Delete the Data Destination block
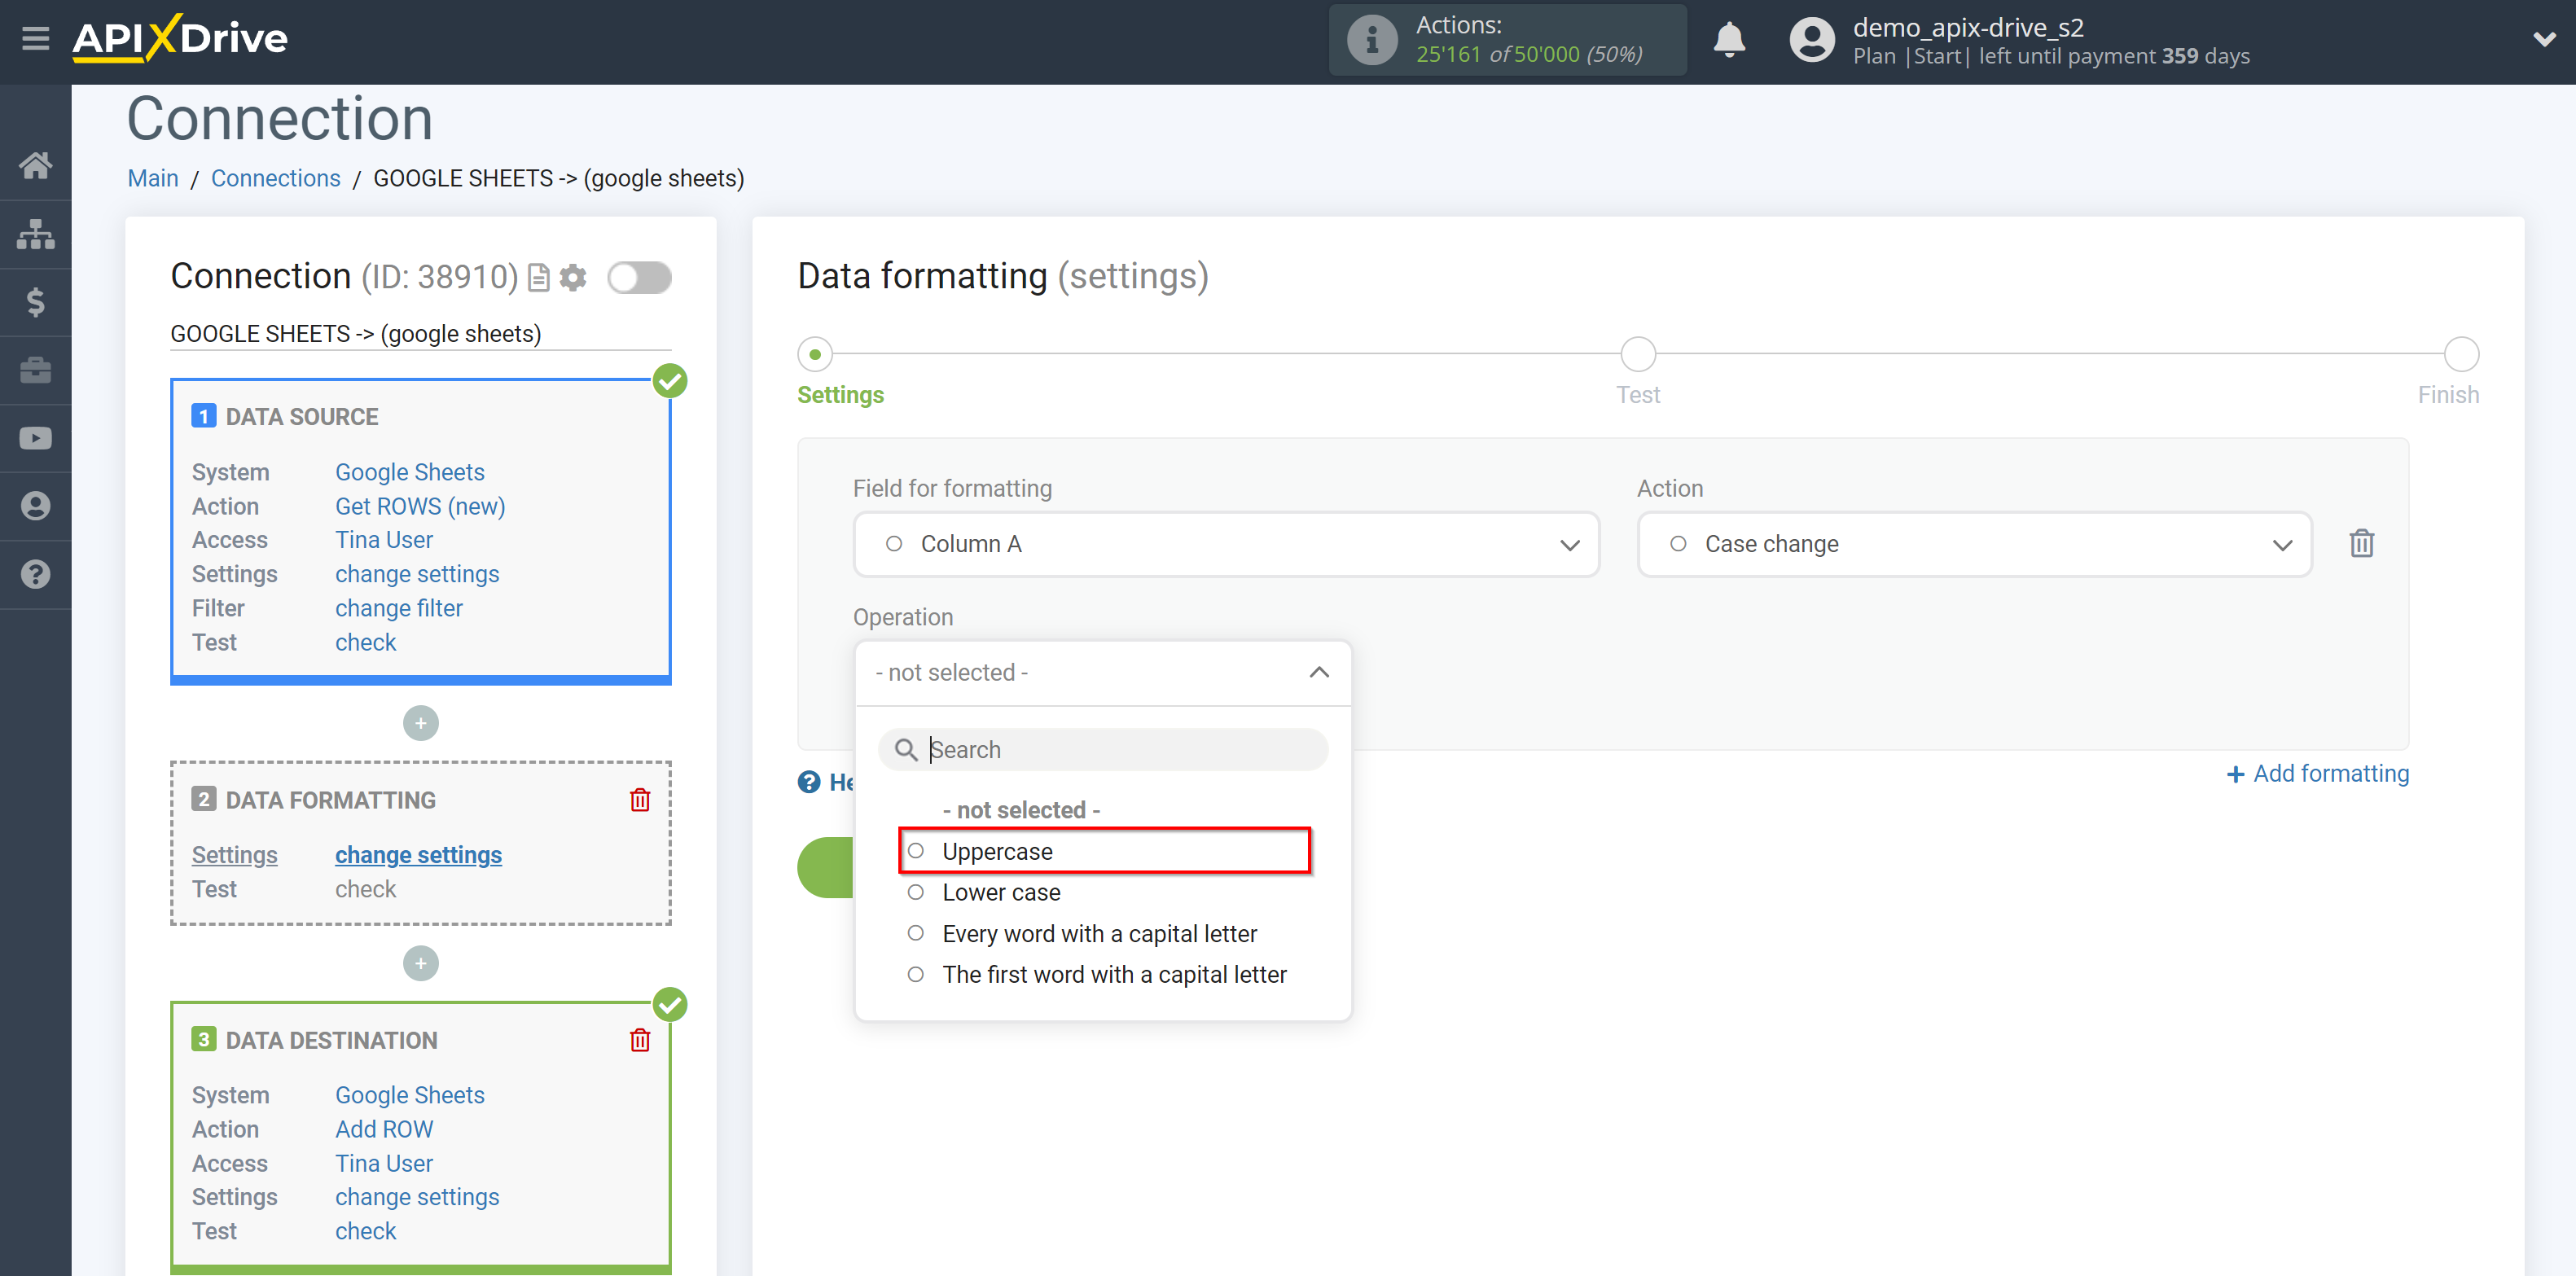 coord(640,1040)
